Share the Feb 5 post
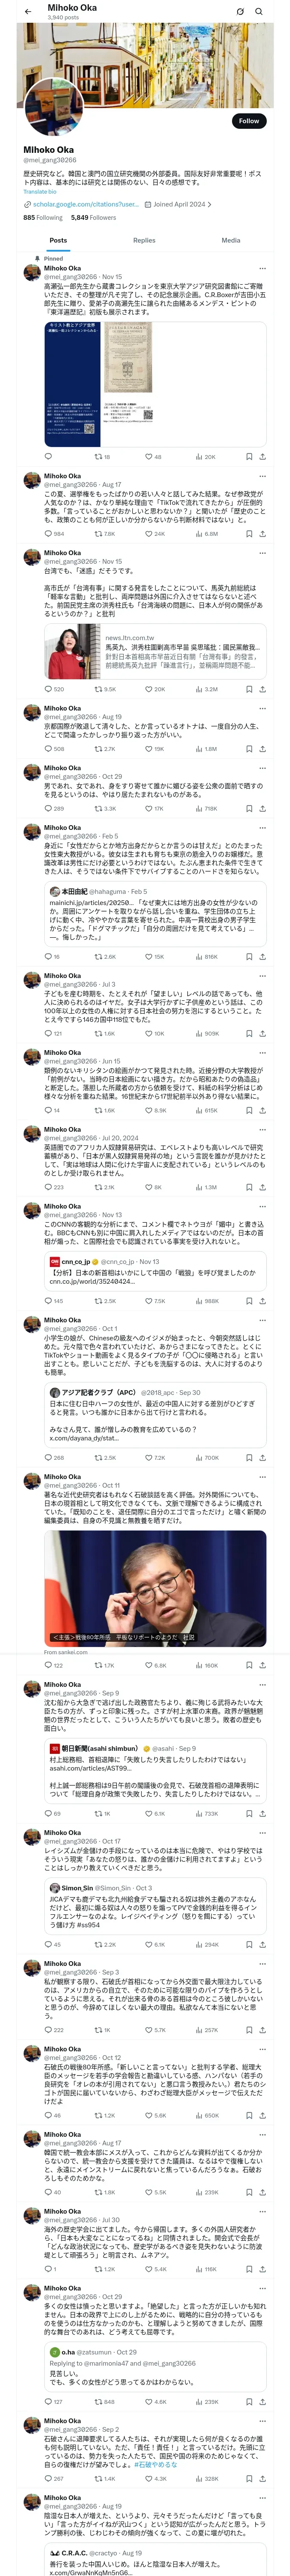290x2576 pixels. (x=262, y=957)
